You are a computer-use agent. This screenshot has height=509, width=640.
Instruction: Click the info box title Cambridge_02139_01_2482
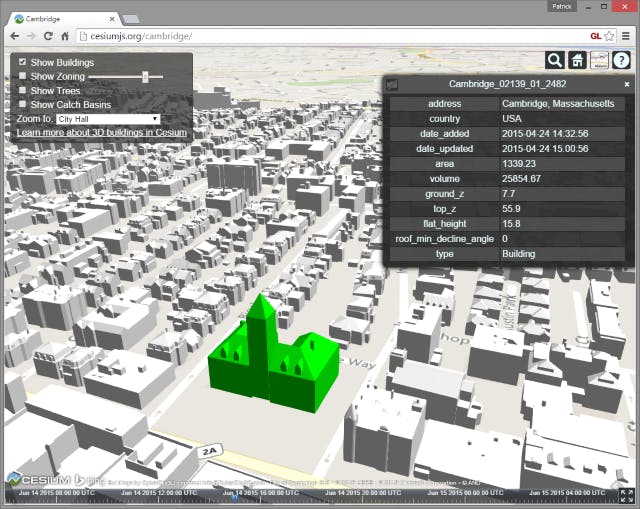(507, 84)
